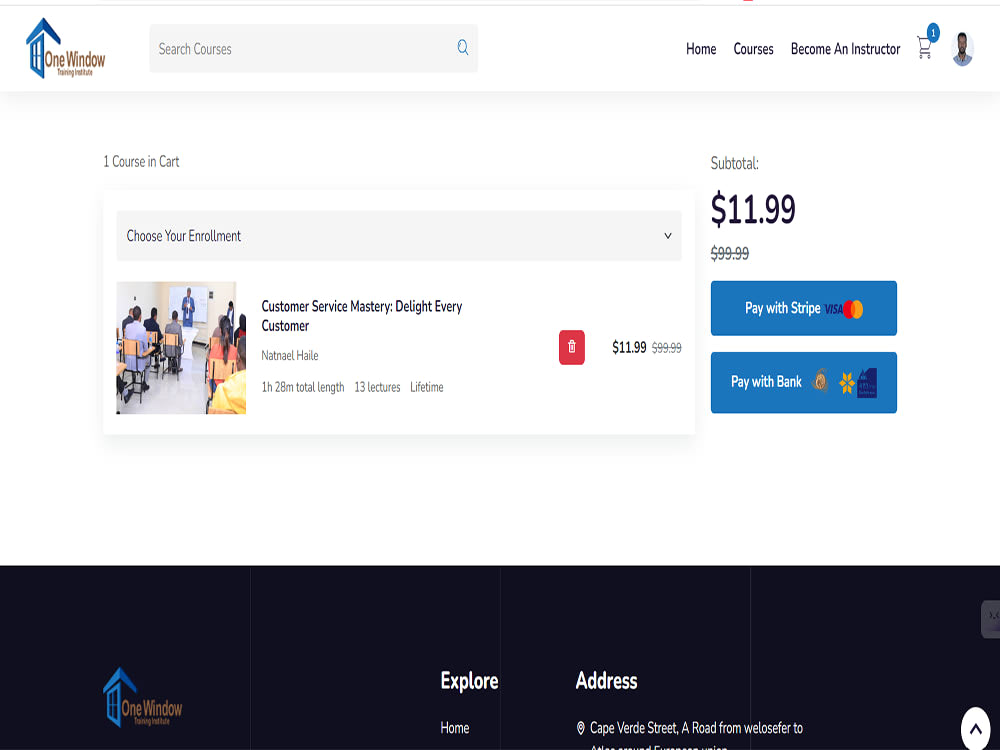The width and height of the screenshot is (1000, 750).
Task: Click the One Window logo in the header
Action: point(65,48)
